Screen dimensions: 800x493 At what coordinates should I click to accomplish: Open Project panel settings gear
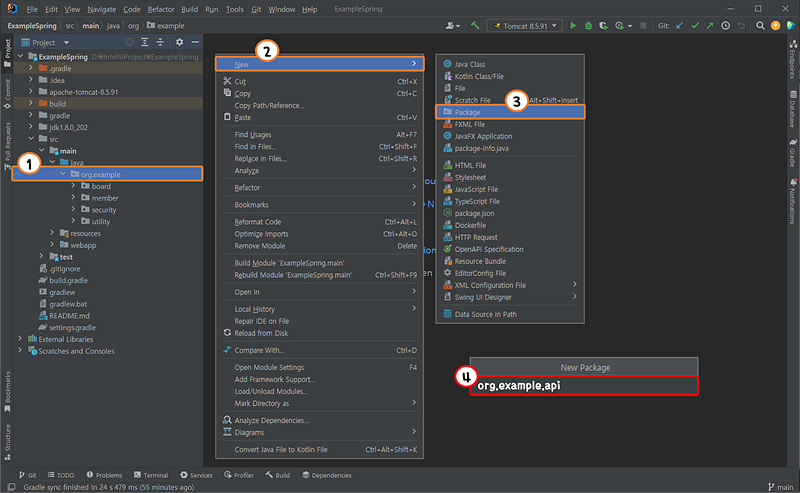coord(179,42)
